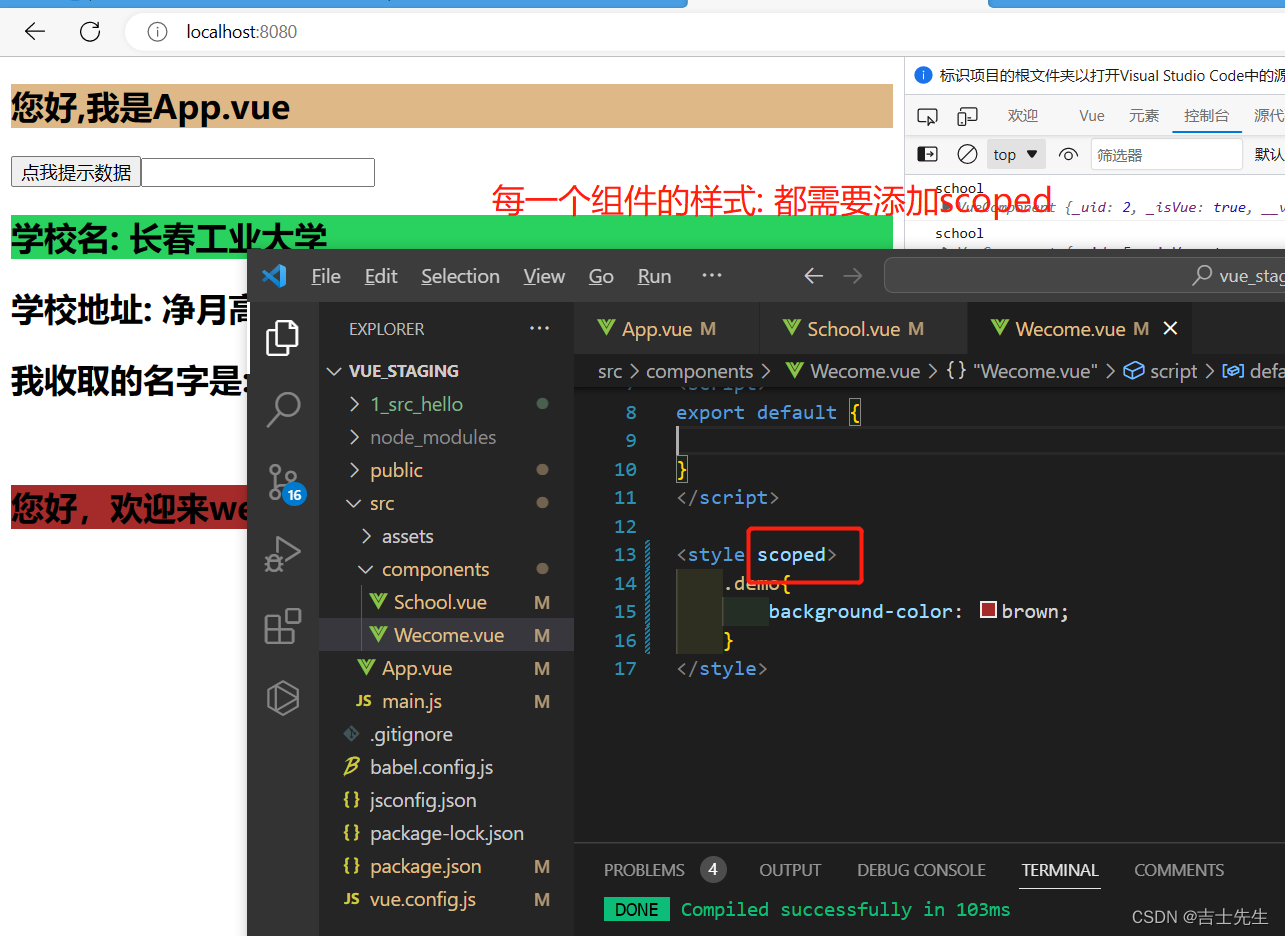Expand the 1_src_hello folder

point(447,404)
